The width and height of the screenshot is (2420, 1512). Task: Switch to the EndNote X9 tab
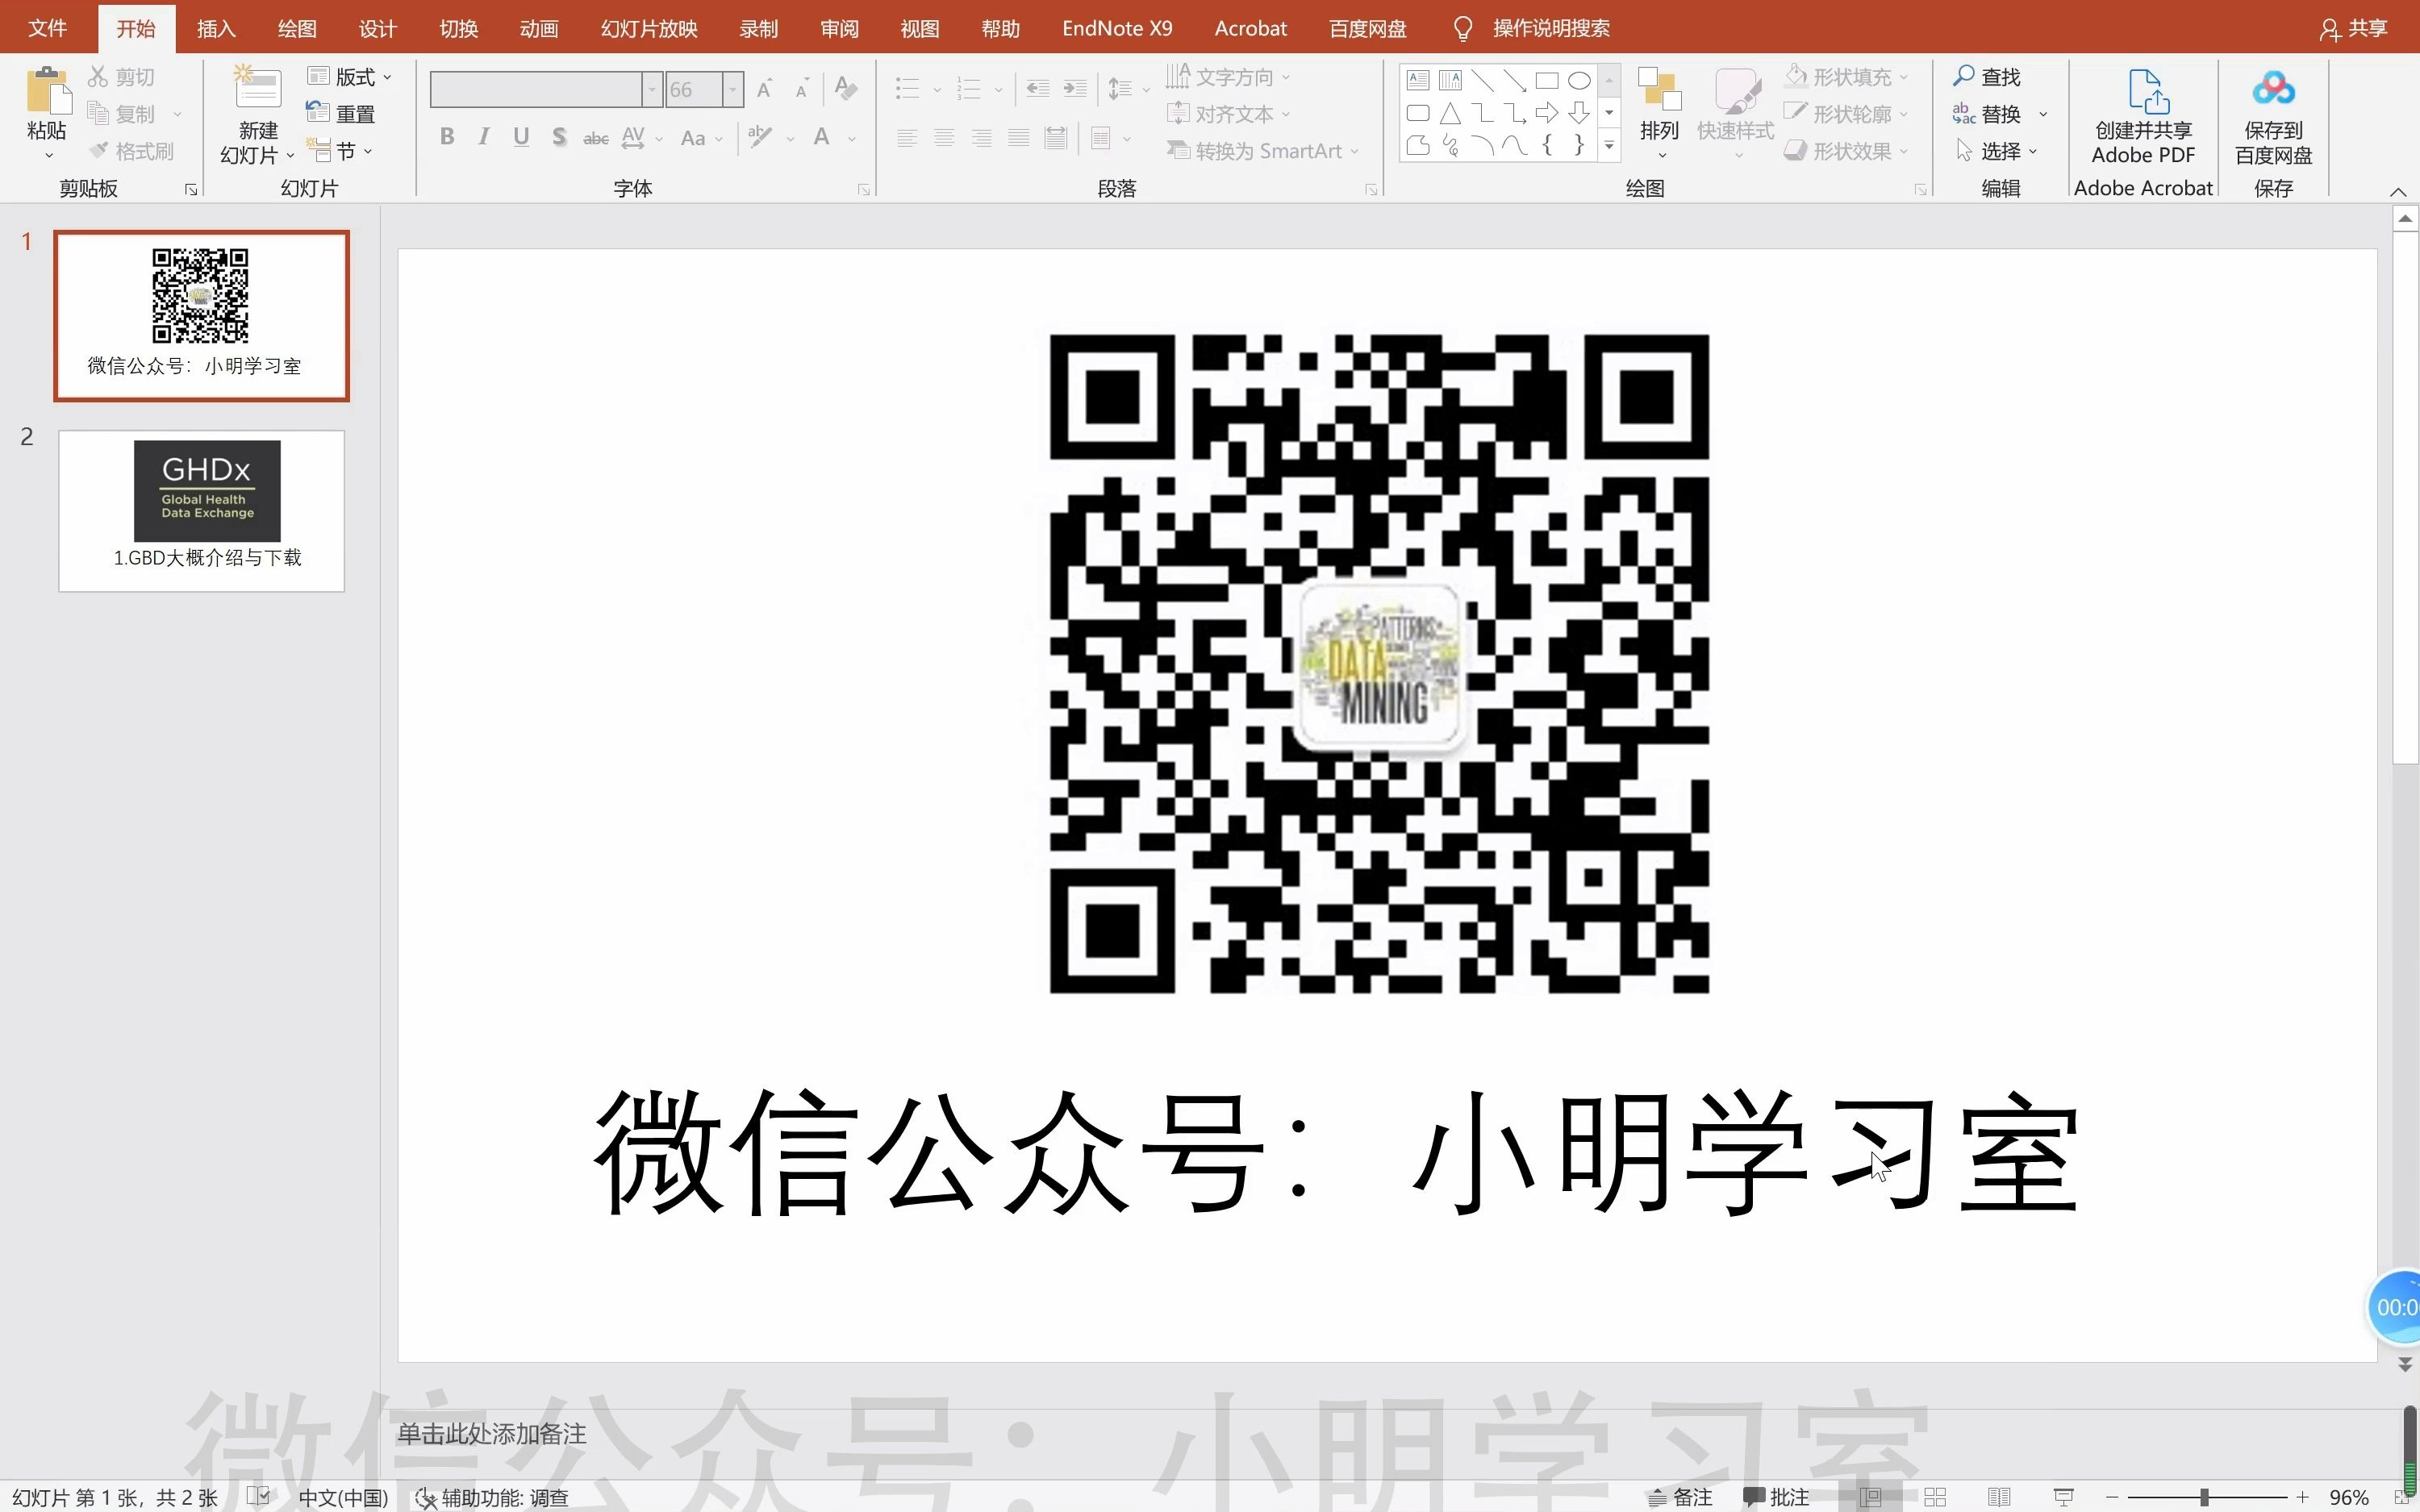point(1117,28)
